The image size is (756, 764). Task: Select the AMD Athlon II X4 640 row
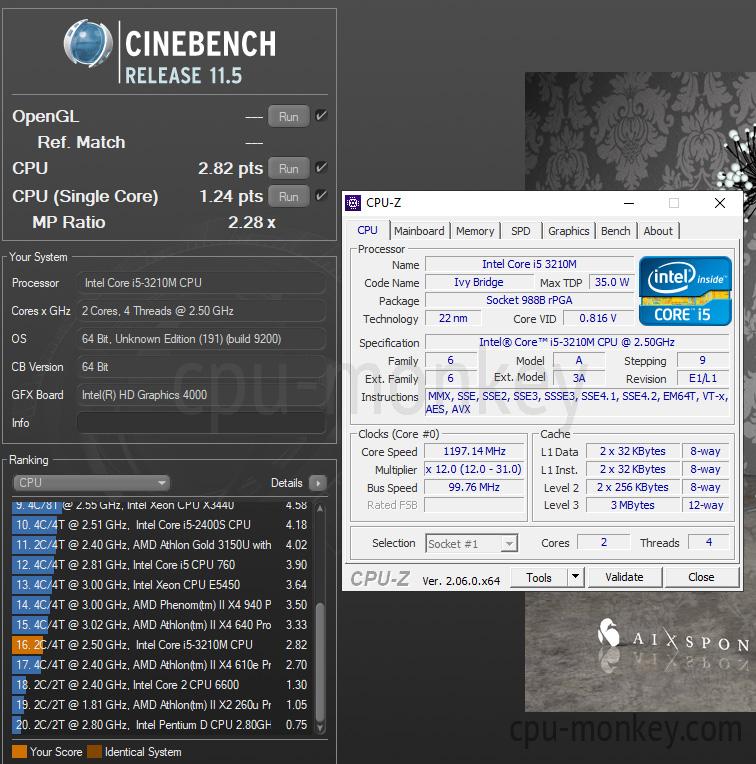pyautogui.click(x=162, y=625)
